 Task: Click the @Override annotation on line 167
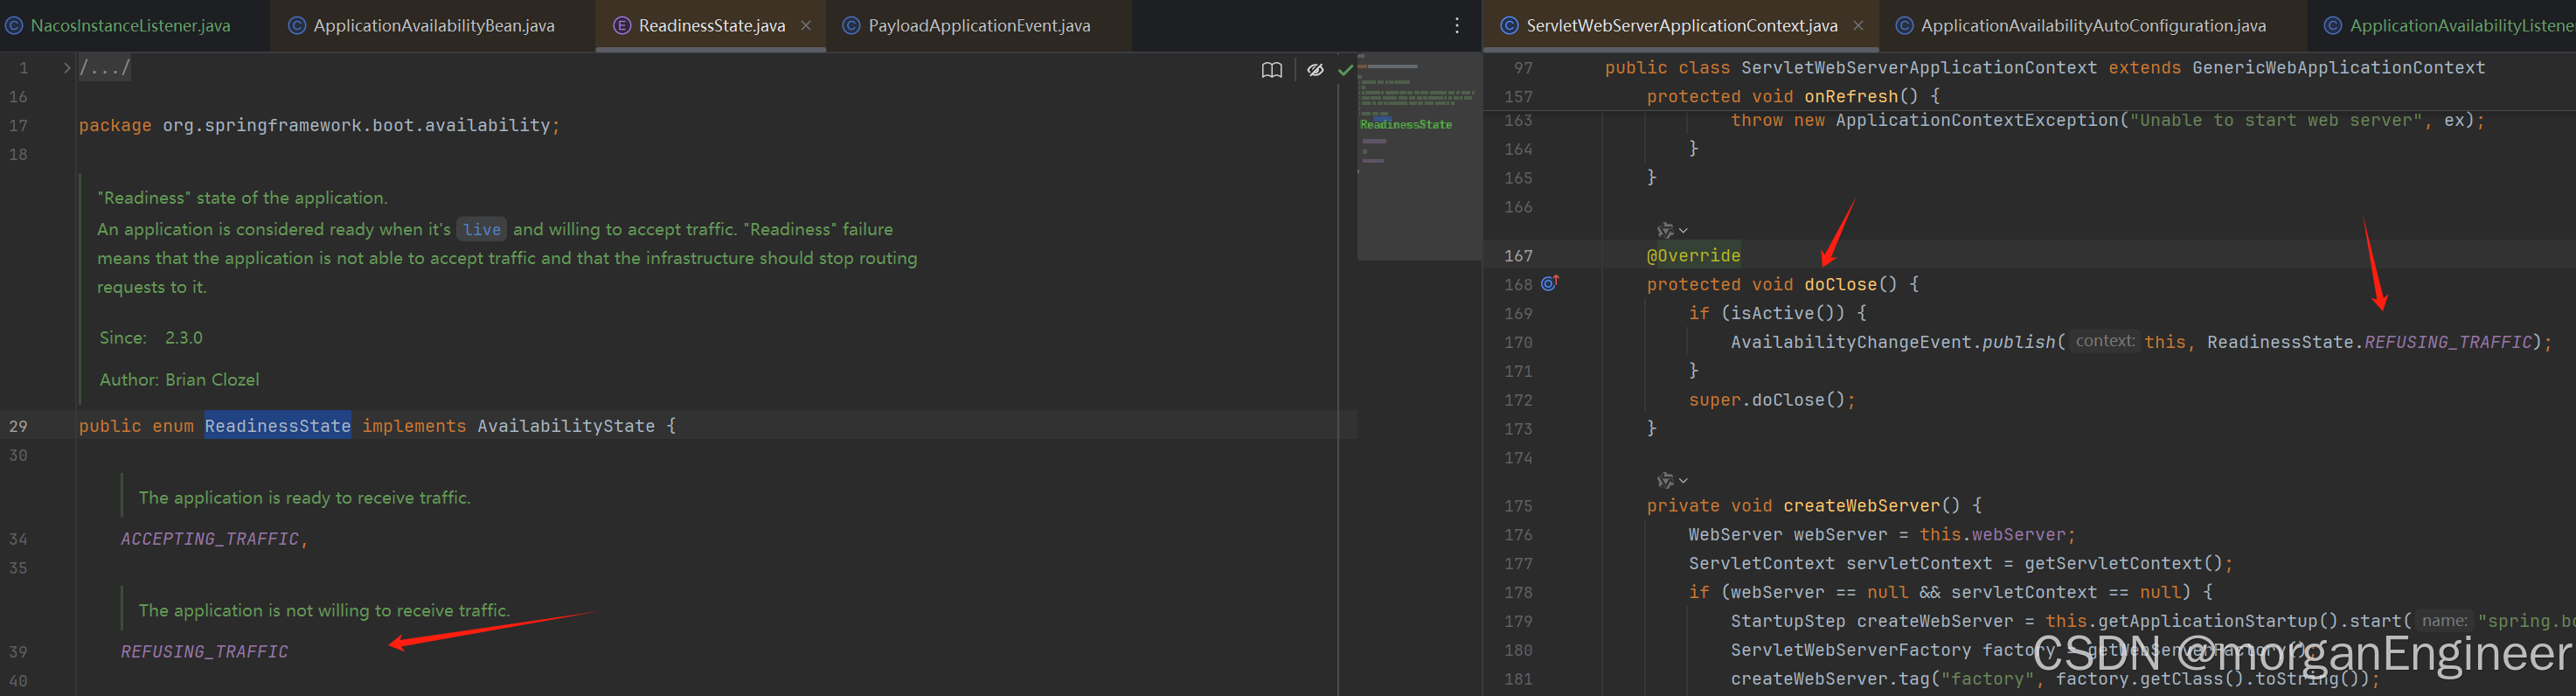(1693, 256)
